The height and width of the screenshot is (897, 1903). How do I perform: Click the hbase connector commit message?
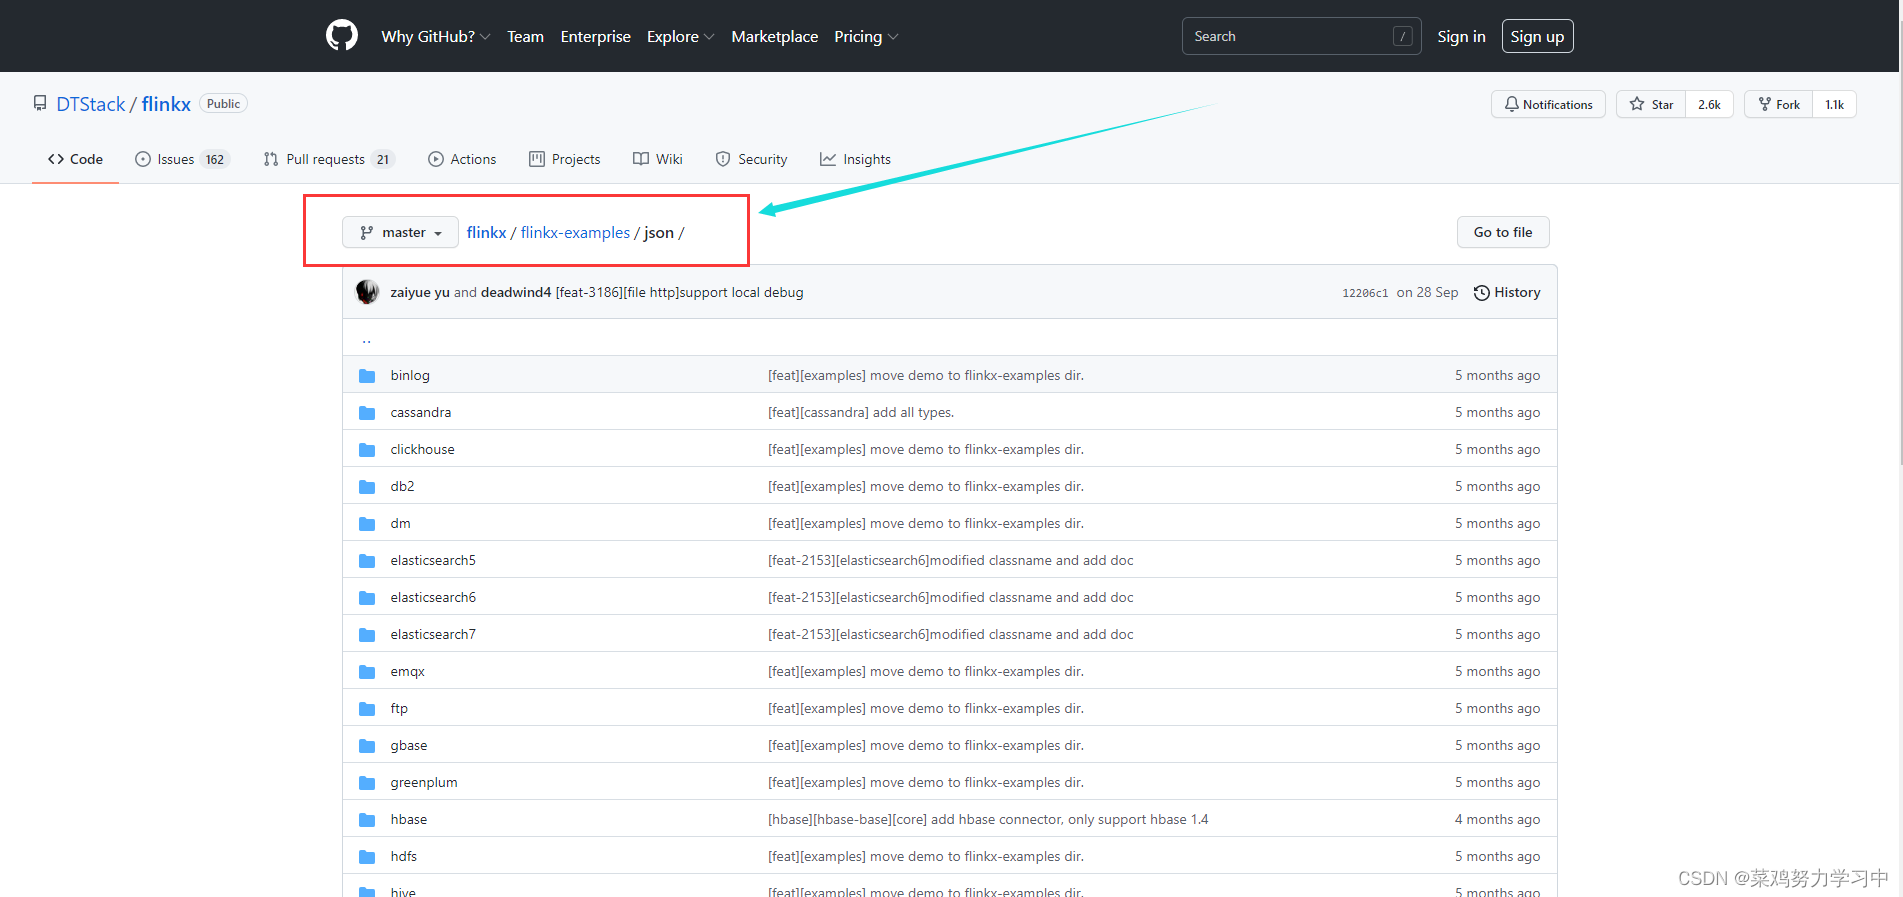click(988, 819)
